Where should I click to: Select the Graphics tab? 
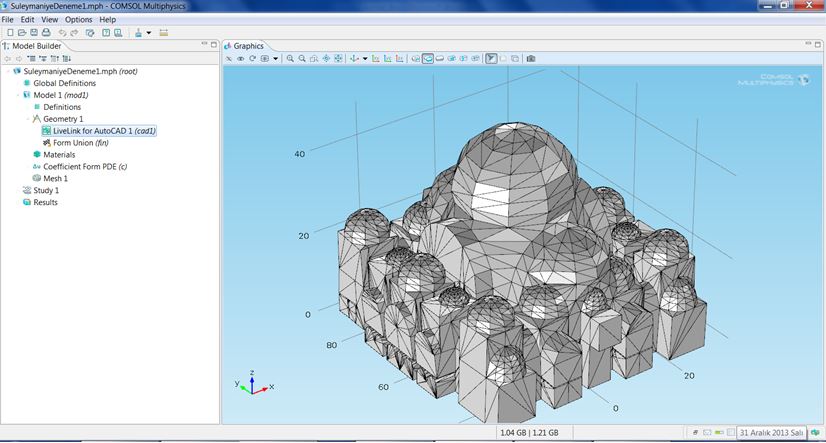244,46
